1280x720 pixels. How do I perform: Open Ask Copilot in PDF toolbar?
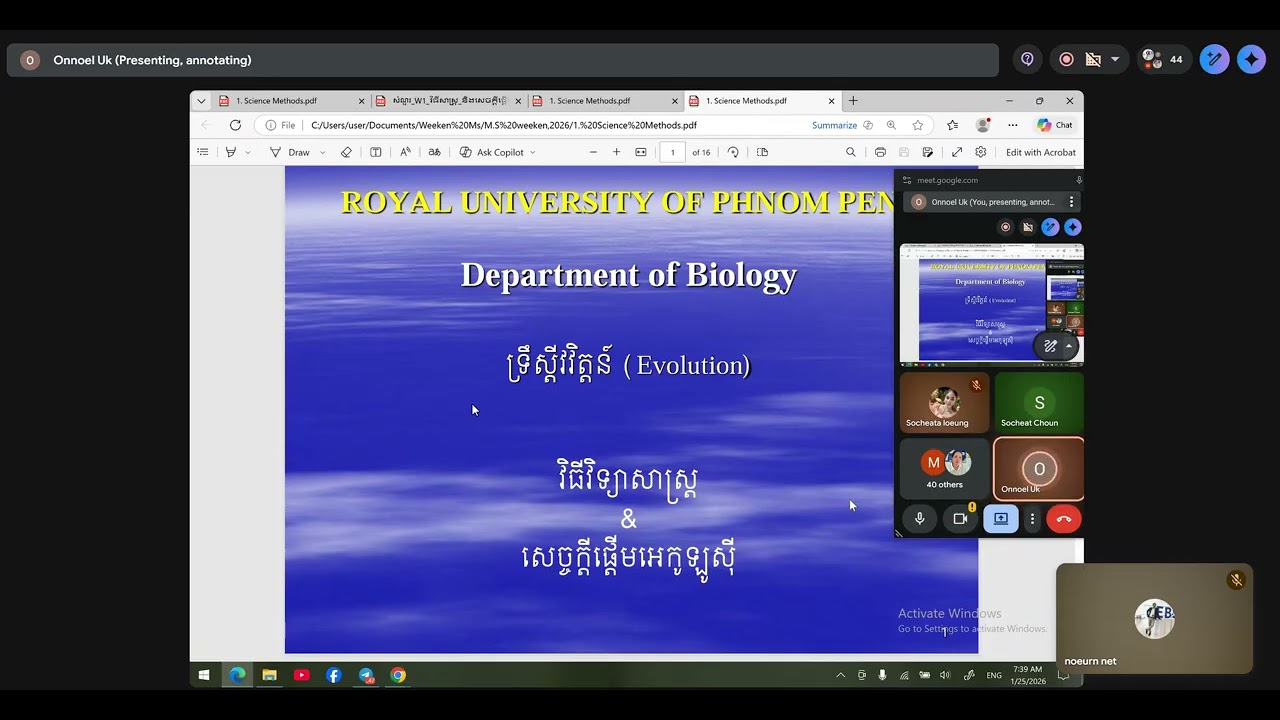click(x=492, y=152)
